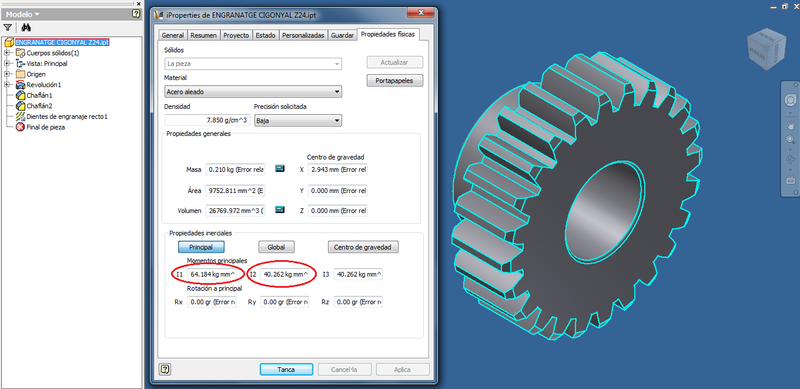Click the calculator icon next to Volumen
800x389 pixels.
pyautogui.click(x=280, y=210)
